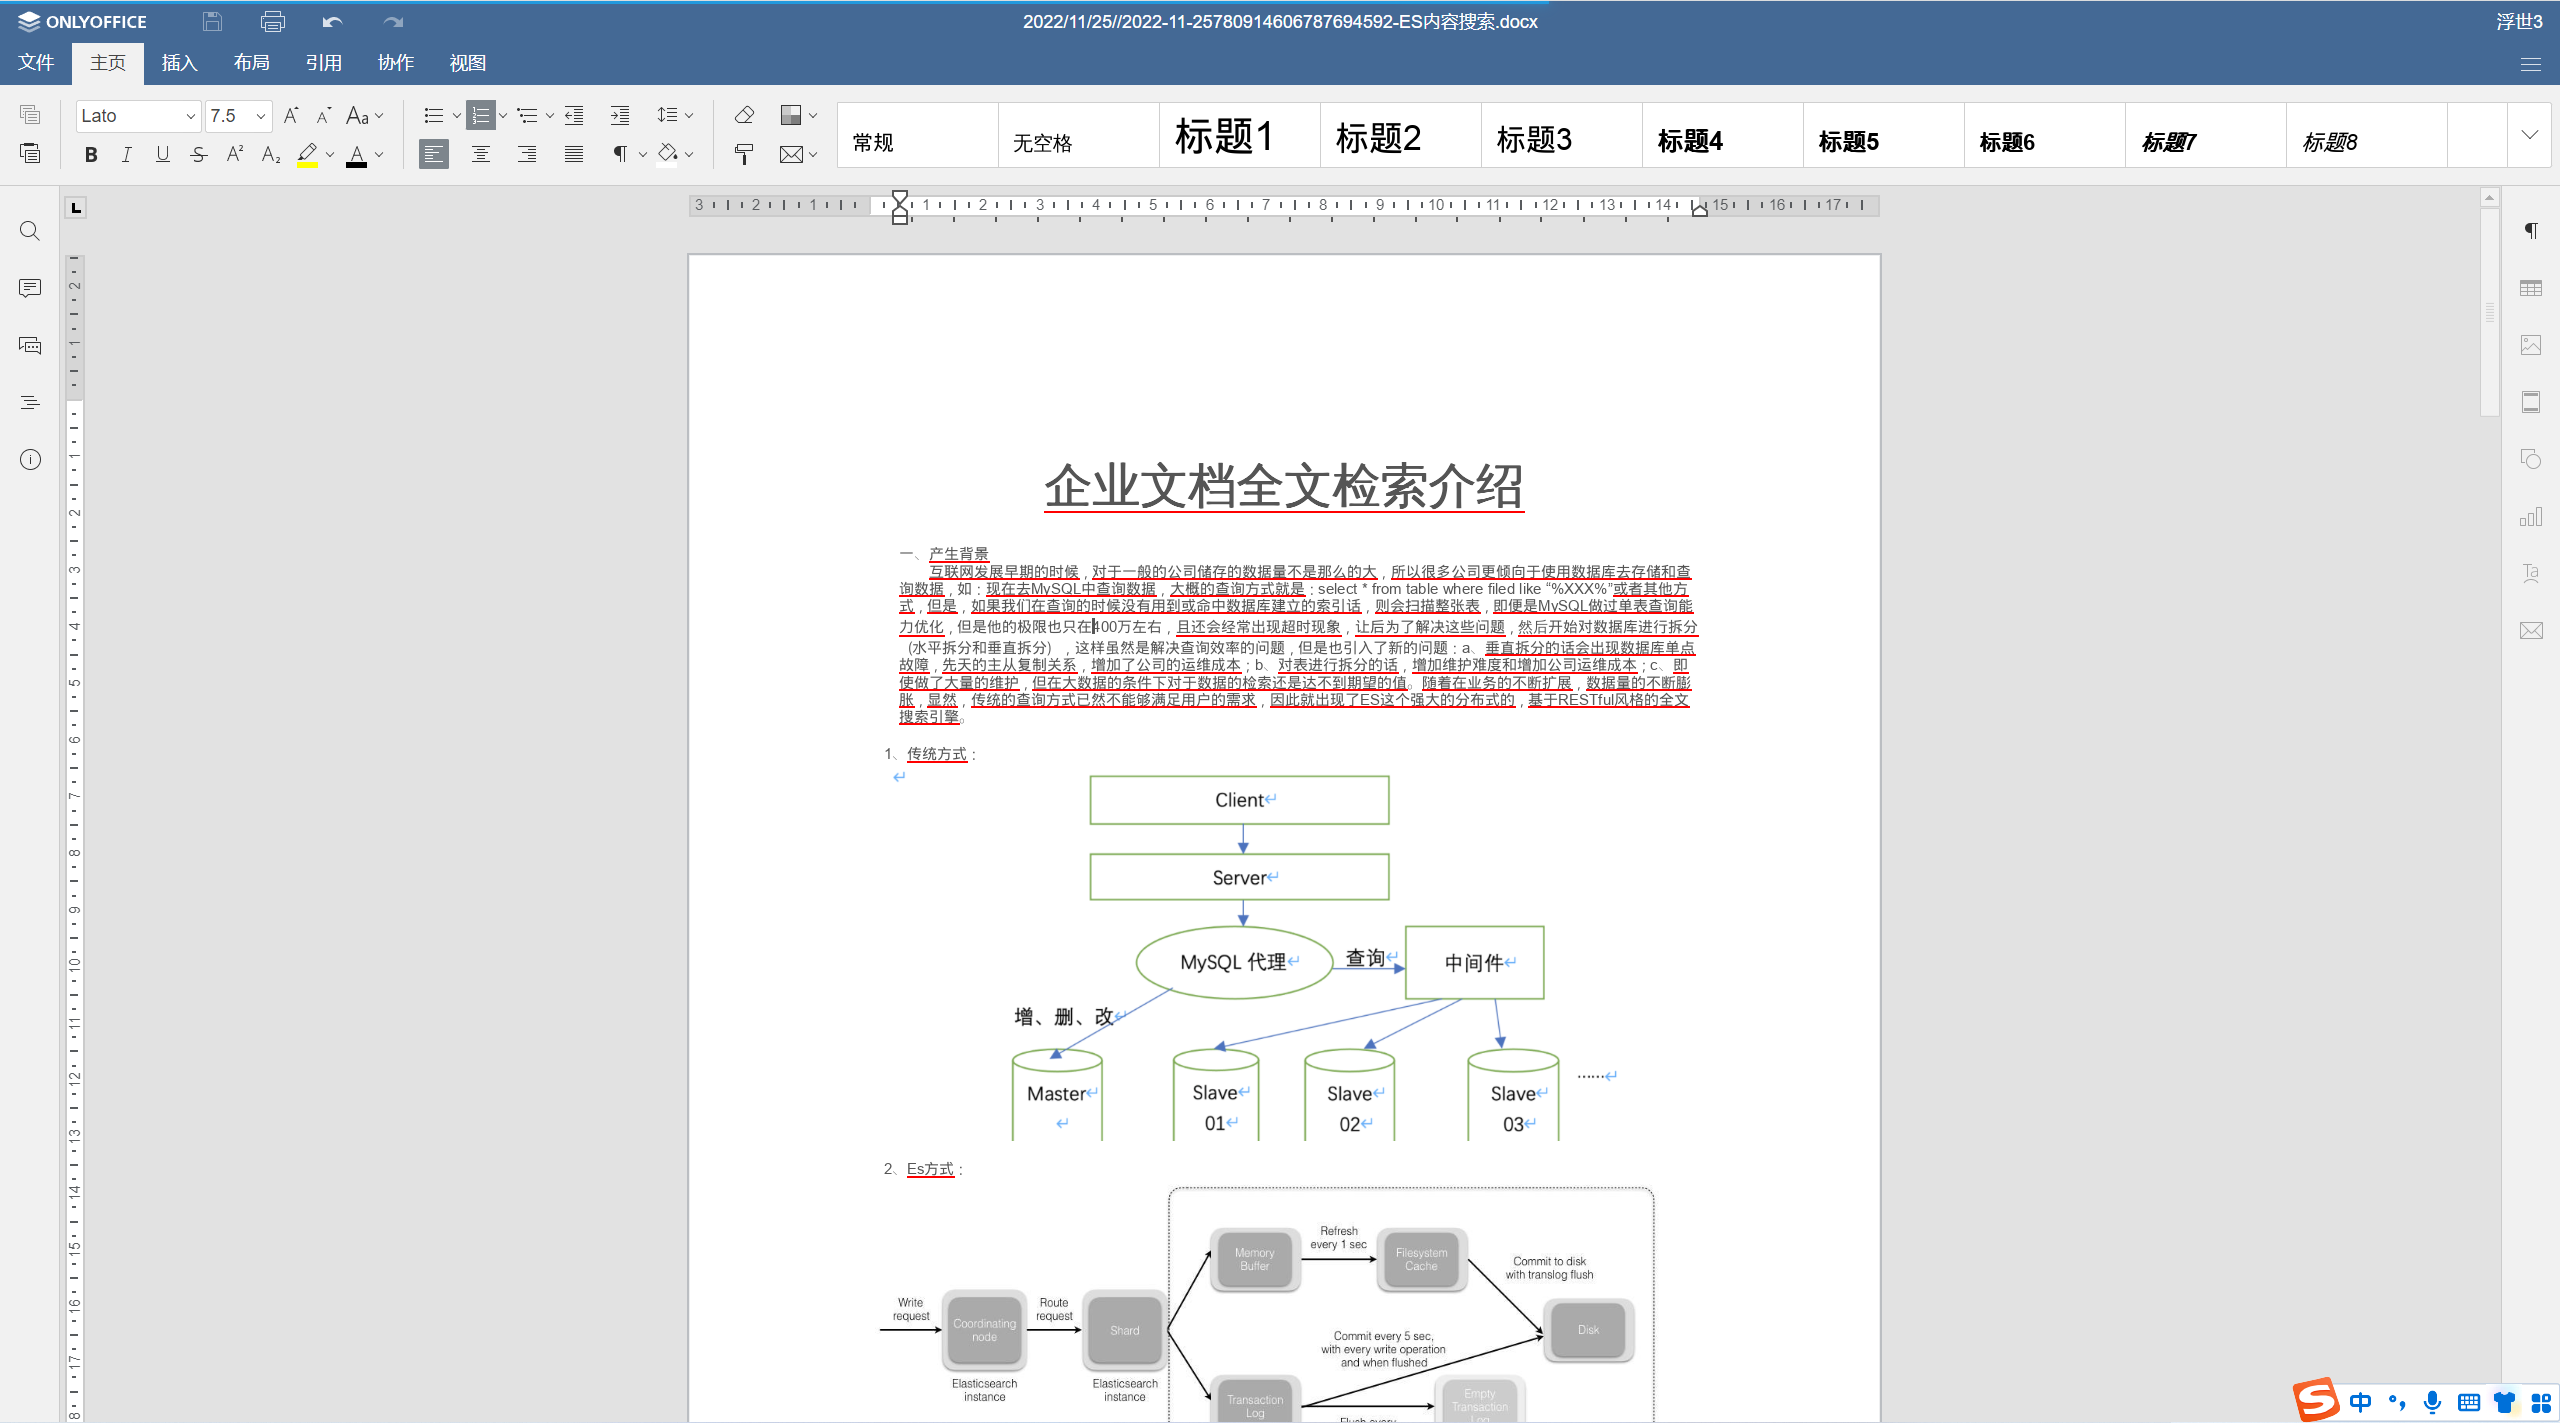2560x1423 pixels.
Task: Open the Lato font name dropdown
Action: pos(190,116)
